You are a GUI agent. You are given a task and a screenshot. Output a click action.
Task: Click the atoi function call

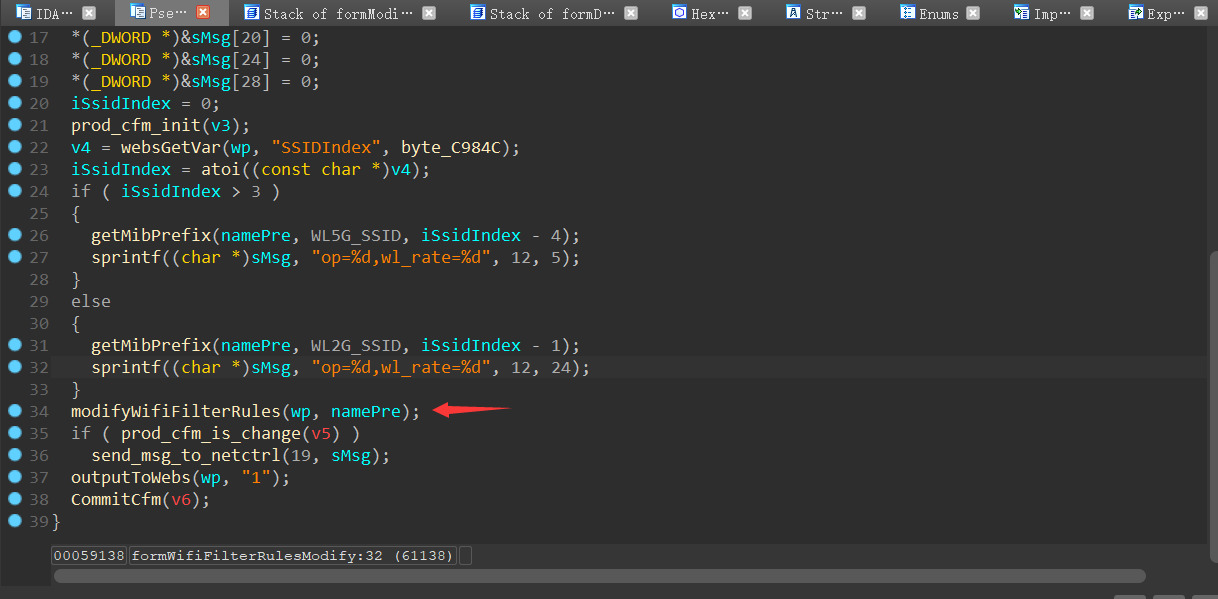(x=221, y=169)
